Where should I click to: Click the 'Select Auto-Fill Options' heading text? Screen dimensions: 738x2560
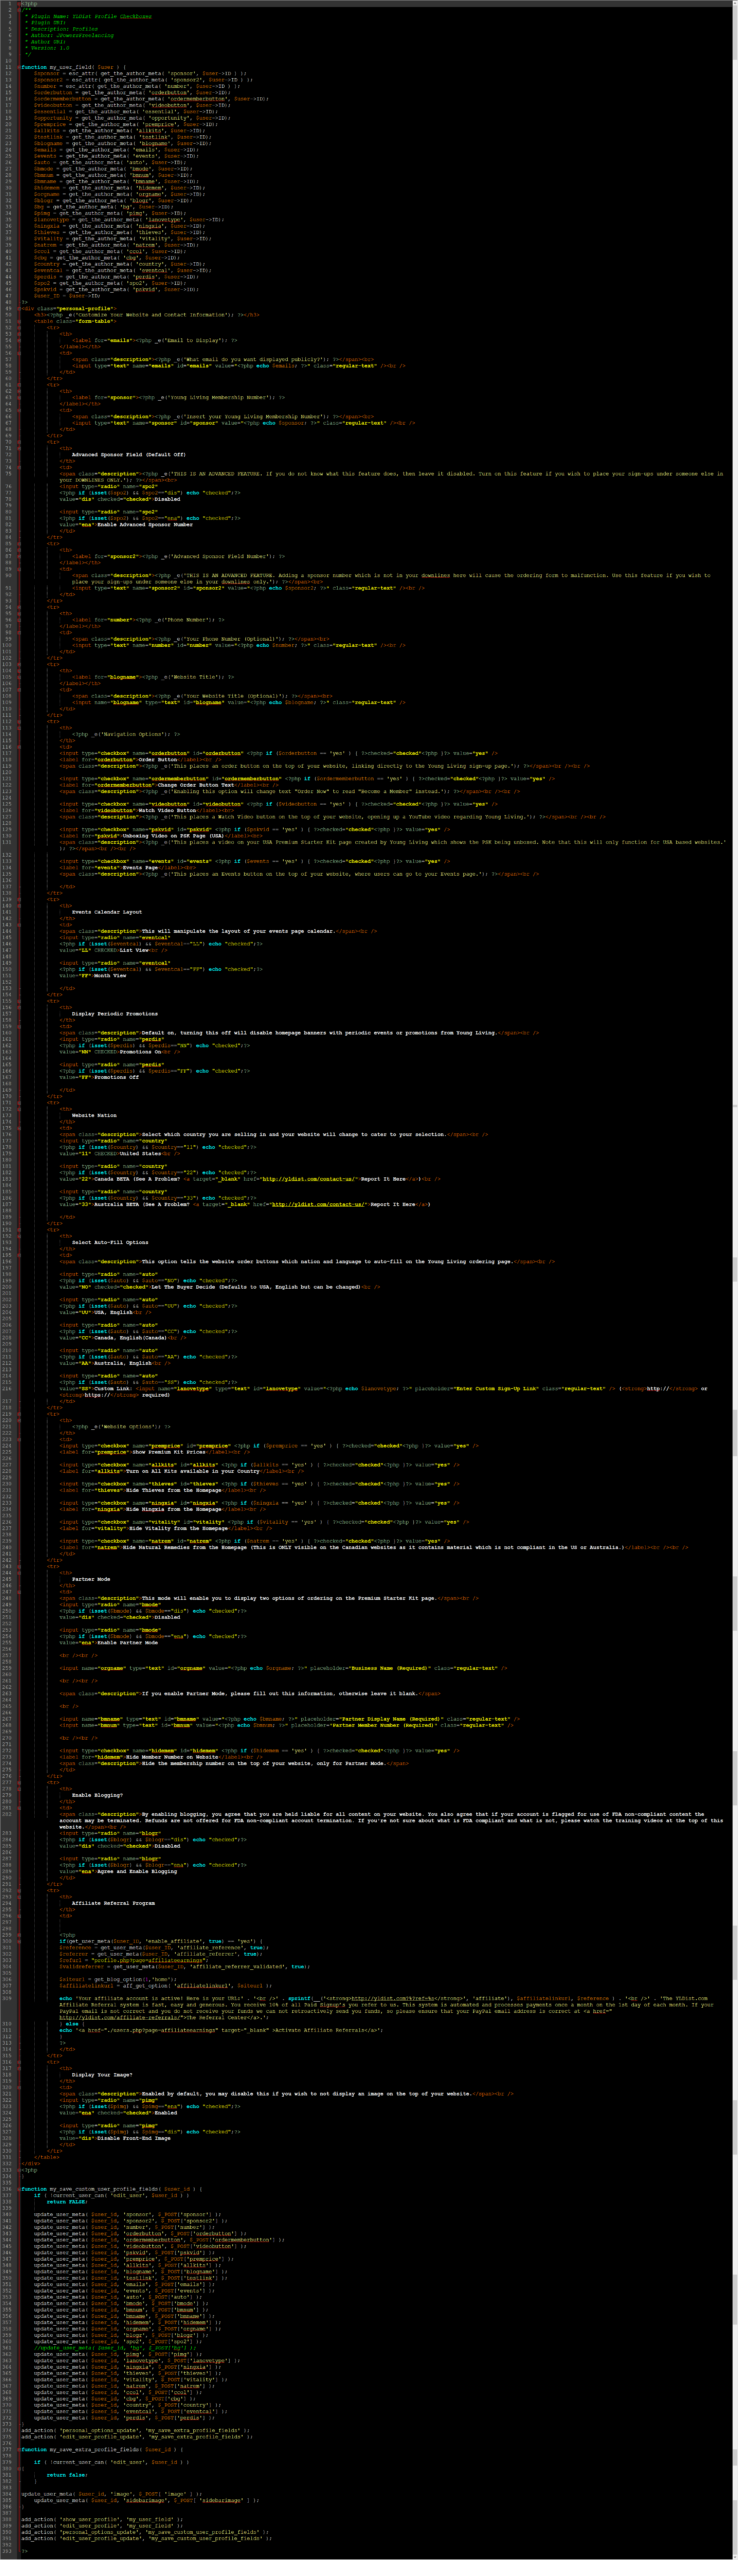[x=110, y=1242]
